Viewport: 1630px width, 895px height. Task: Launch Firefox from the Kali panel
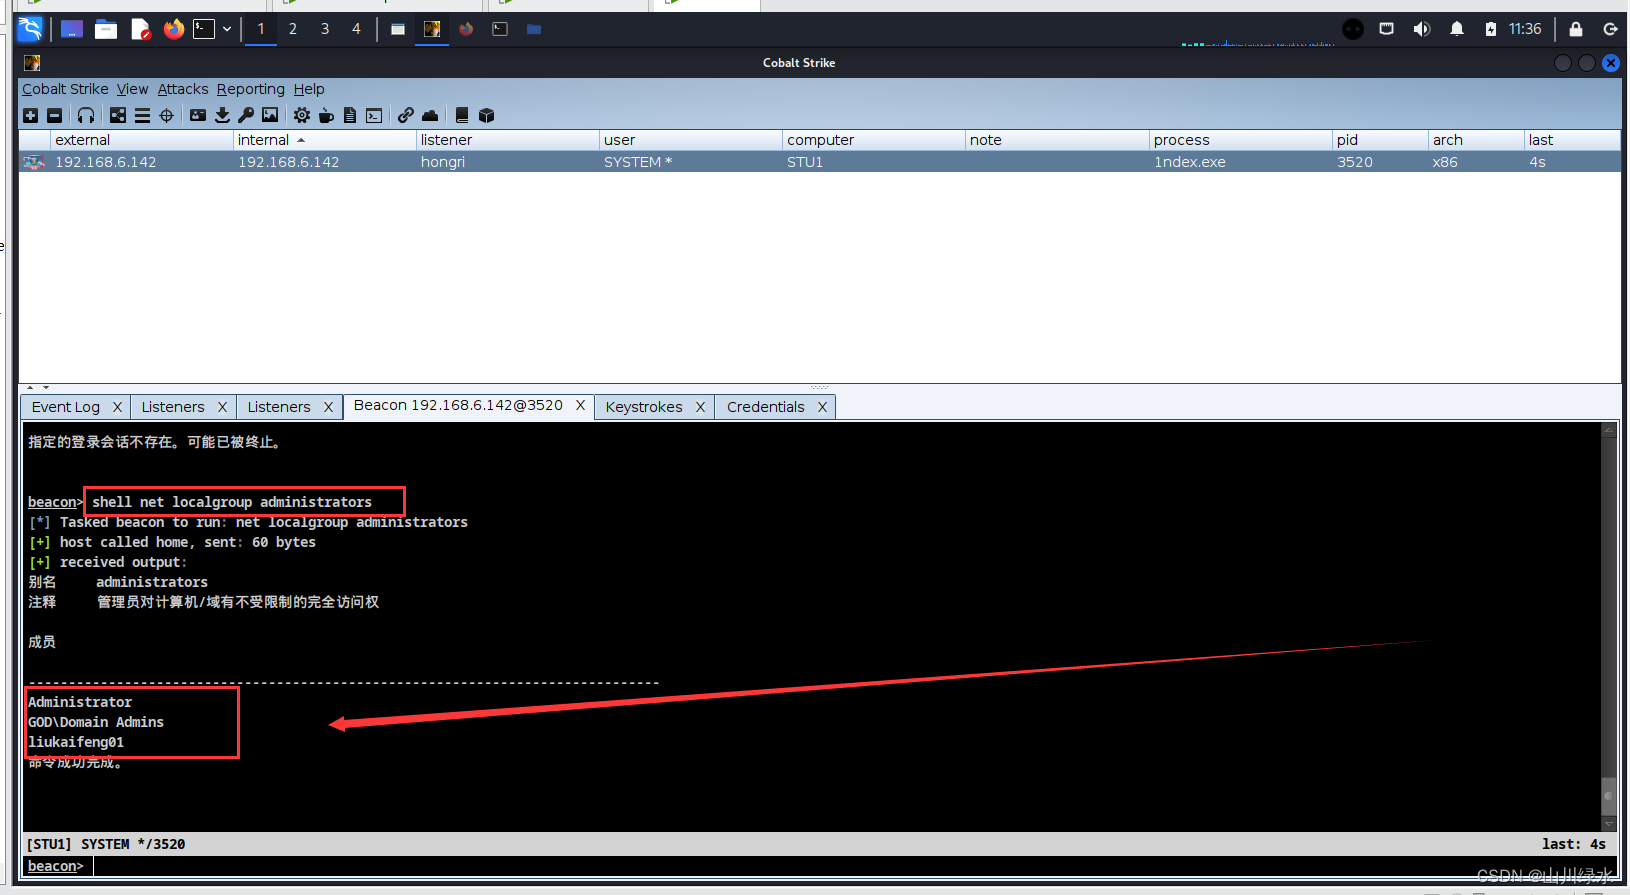pos(174,29)
